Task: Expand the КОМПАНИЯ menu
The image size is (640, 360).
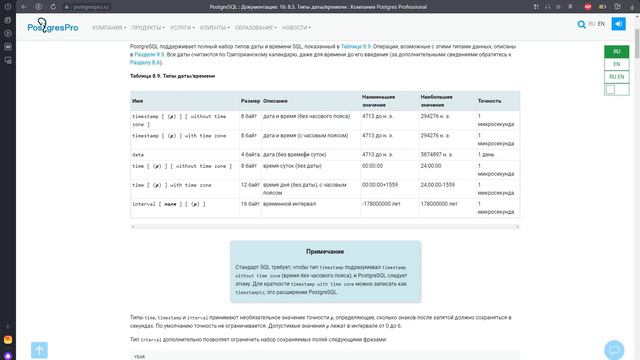Action: [109, 28]
